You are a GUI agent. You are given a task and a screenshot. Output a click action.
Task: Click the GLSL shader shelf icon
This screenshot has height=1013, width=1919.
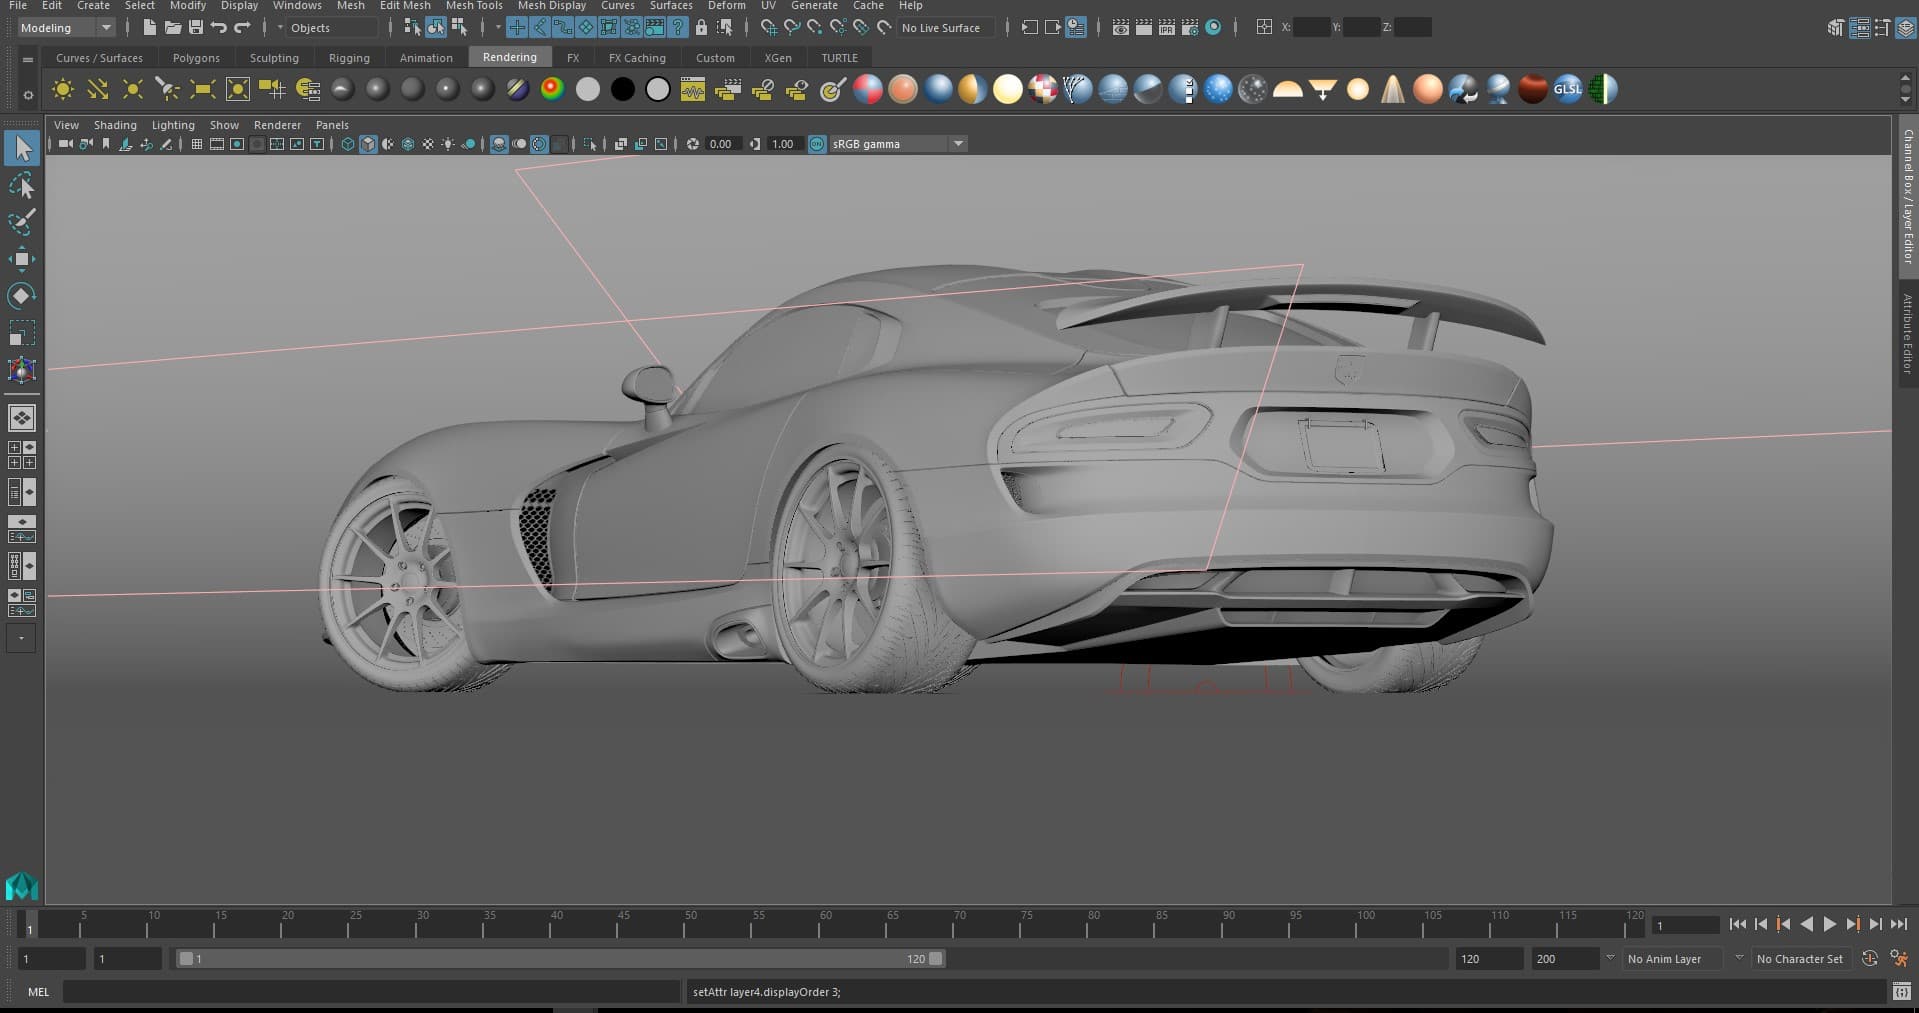(1567, 90)
